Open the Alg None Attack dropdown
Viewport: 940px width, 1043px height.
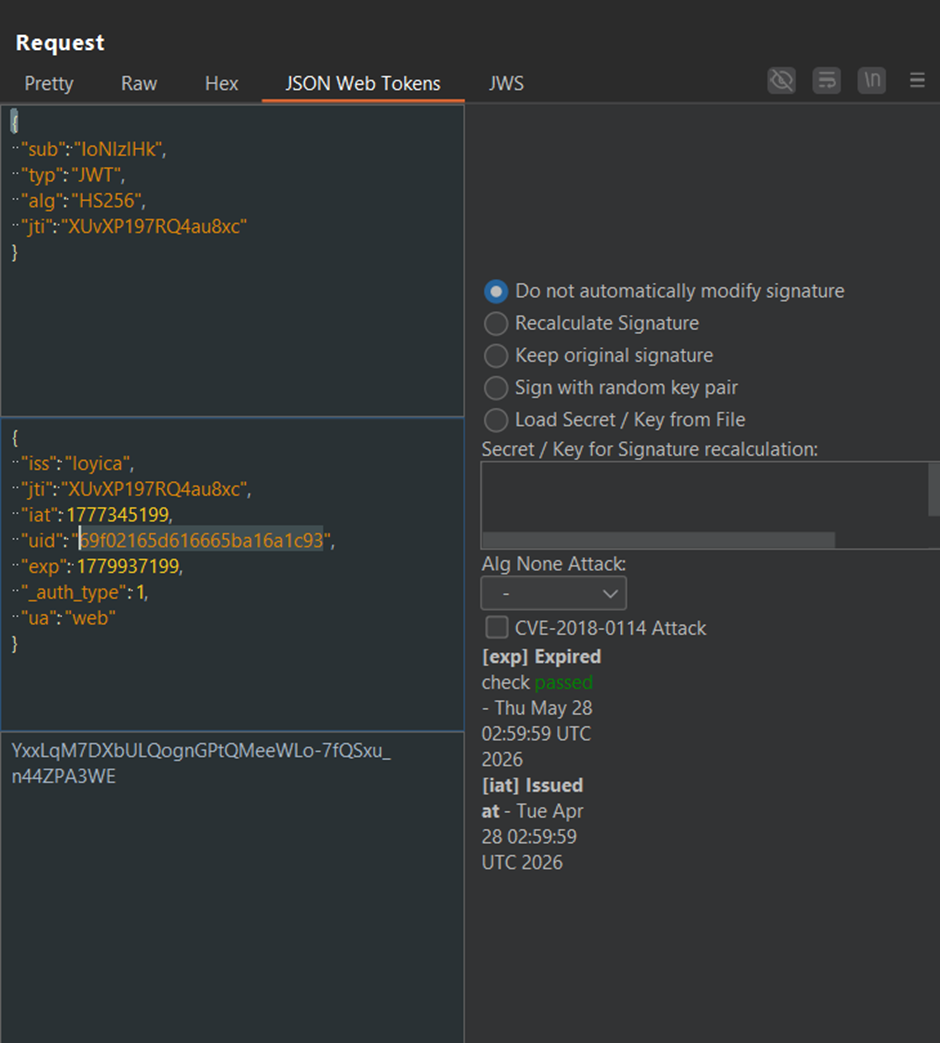pos(553,593)
